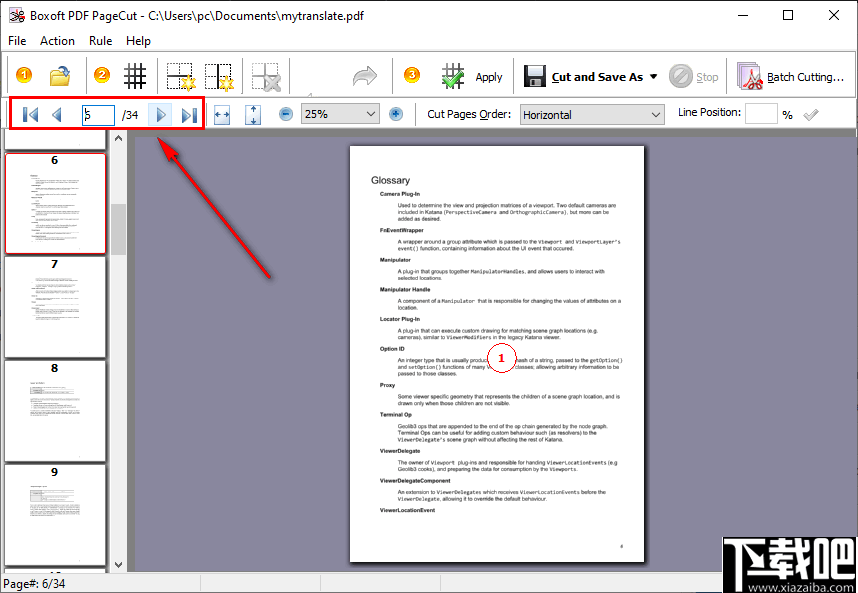Image resolution: width=858 pixels, height=593 pixels.
Task: Zoom in using the plus button
Action: click(x=396, y=113)
